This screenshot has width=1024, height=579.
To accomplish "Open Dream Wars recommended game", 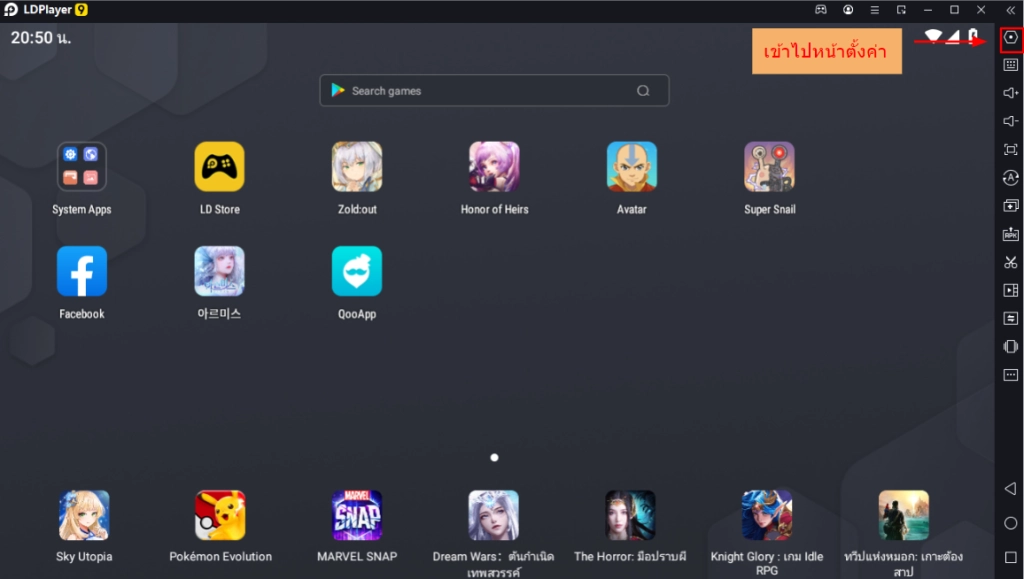I will 494,515.
